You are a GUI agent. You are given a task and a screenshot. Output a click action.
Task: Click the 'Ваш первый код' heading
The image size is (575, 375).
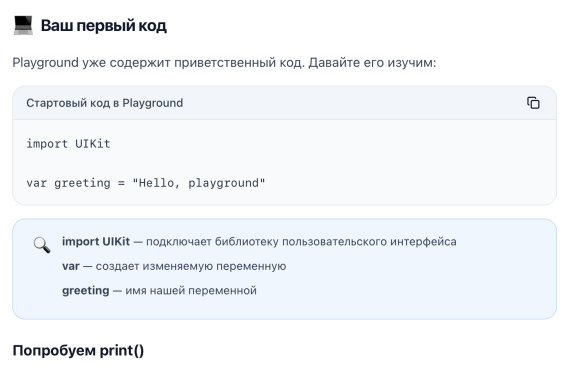pyautogui.click(x=103, y=26)
